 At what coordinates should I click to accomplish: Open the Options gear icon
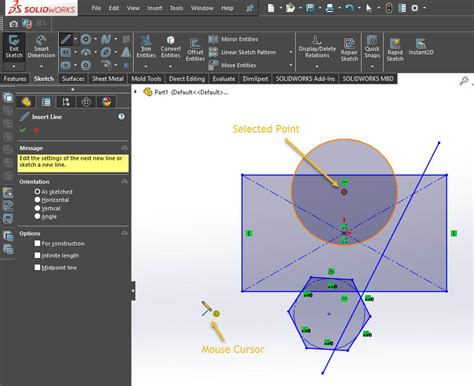[415, 8]
